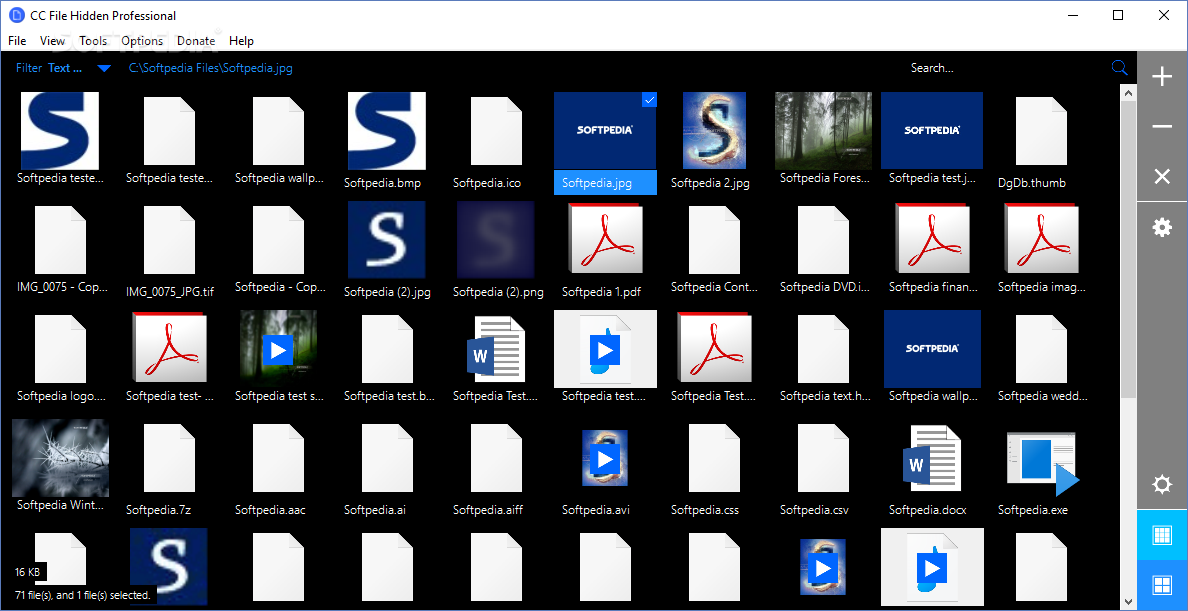Click the Softpedia finan... file name
The width and height of the screenshot is (1188, 611).
pyautogui.click(x=933, y=287)
